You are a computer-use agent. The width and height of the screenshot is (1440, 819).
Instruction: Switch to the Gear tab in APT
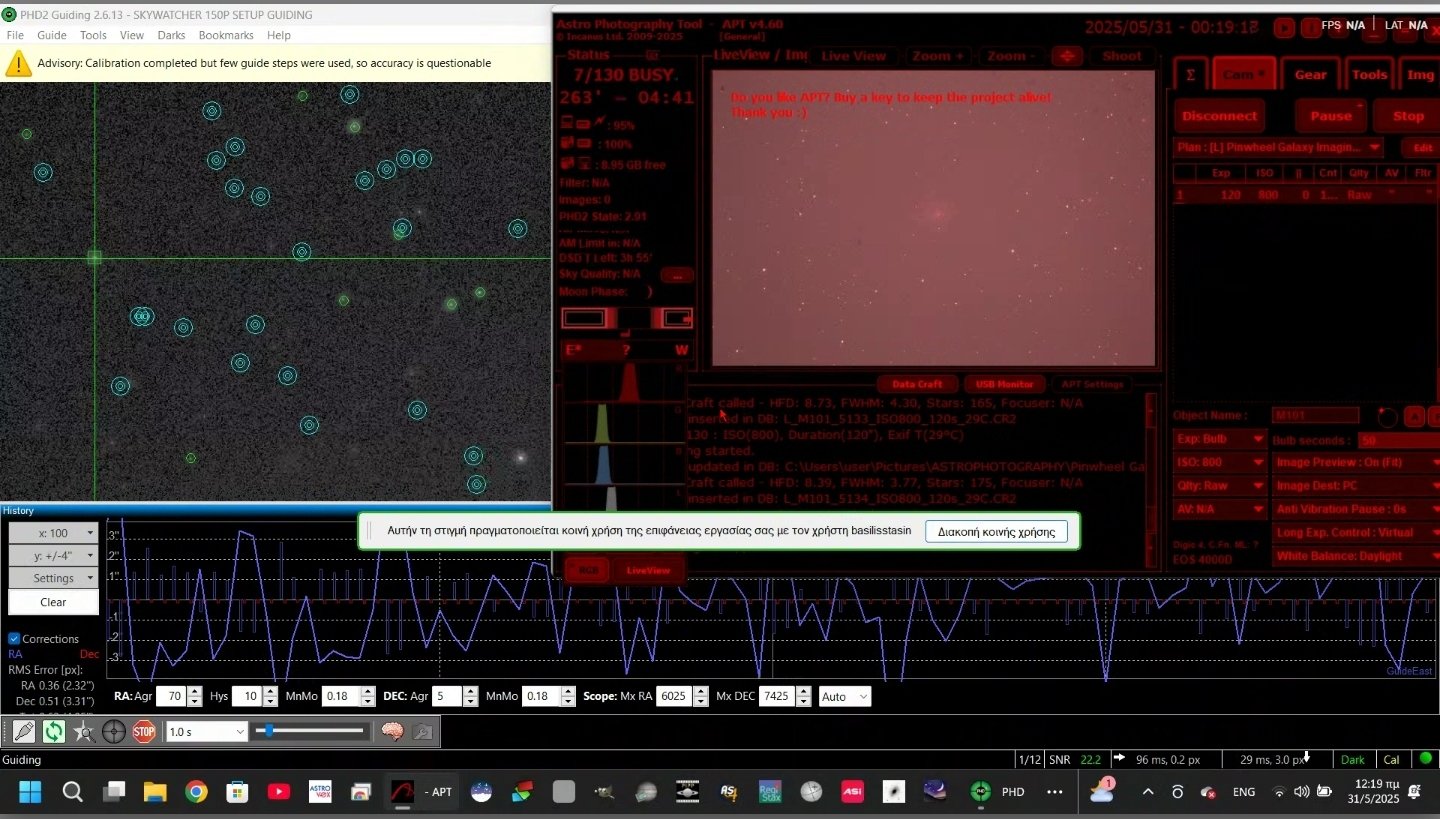click(x=1310, y=74)
